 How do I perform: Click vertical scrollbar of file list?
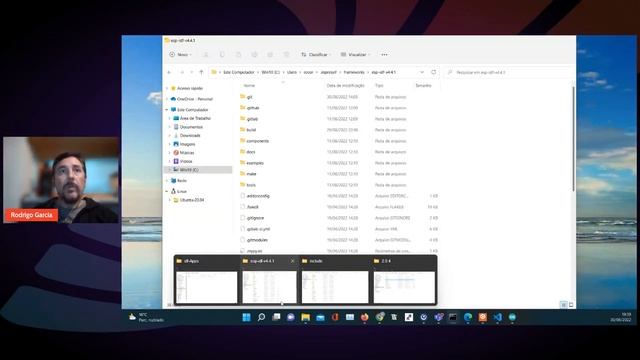click(573, 139)
